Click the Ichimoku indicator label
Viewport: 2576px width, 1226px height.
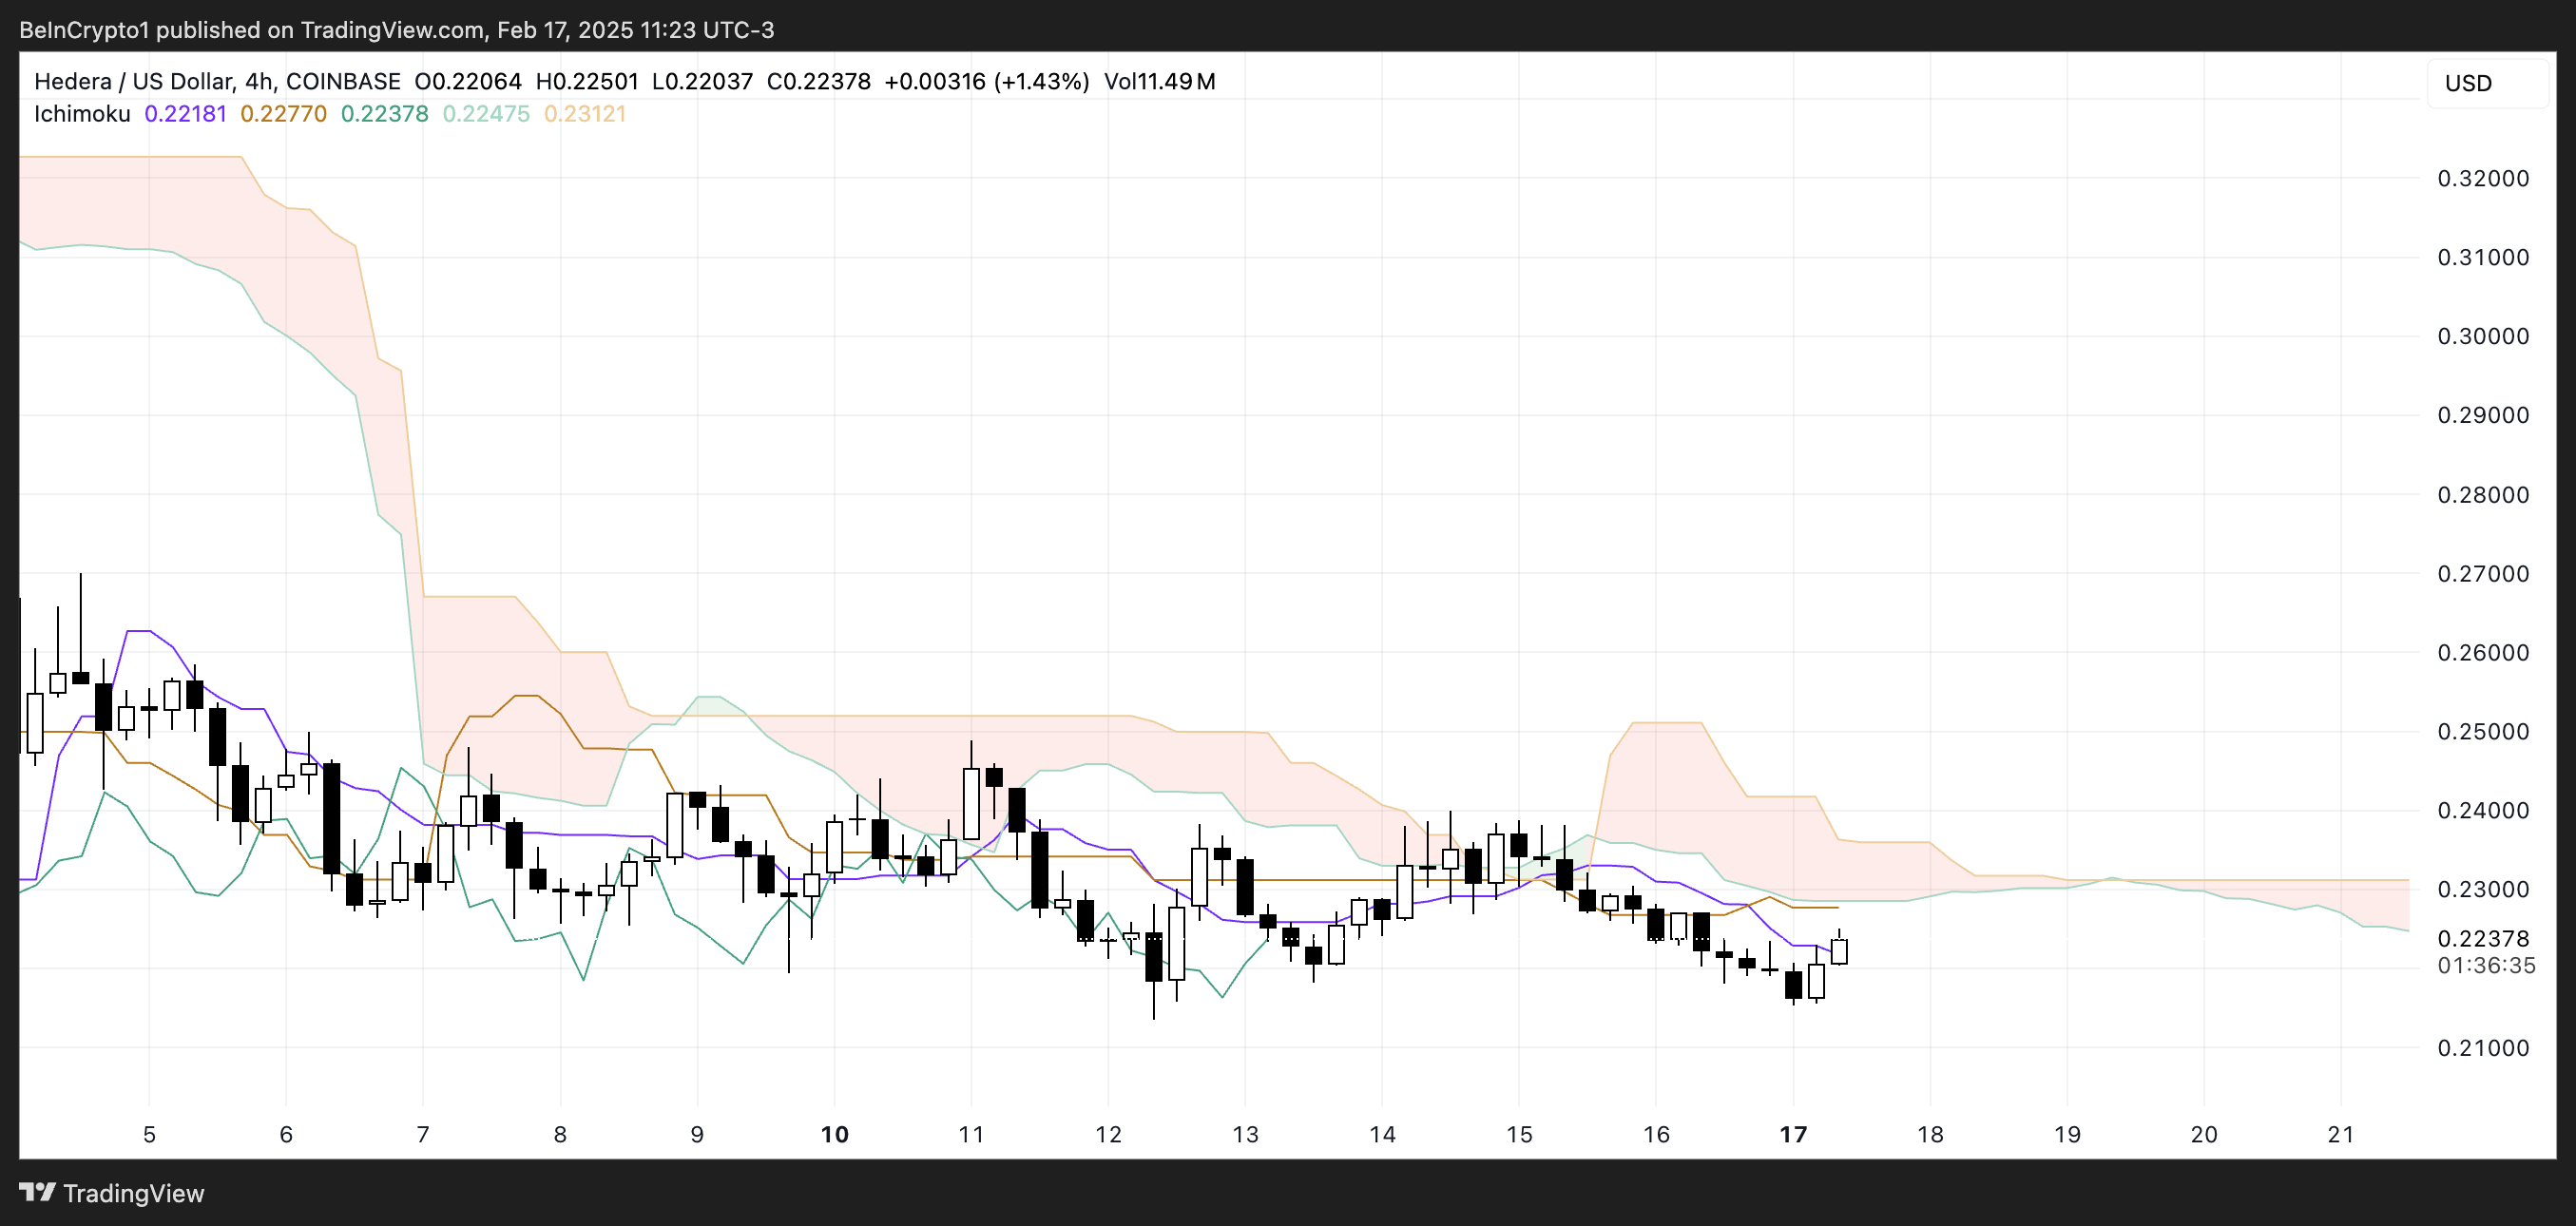pyautogui.click(x=82, y=114)
